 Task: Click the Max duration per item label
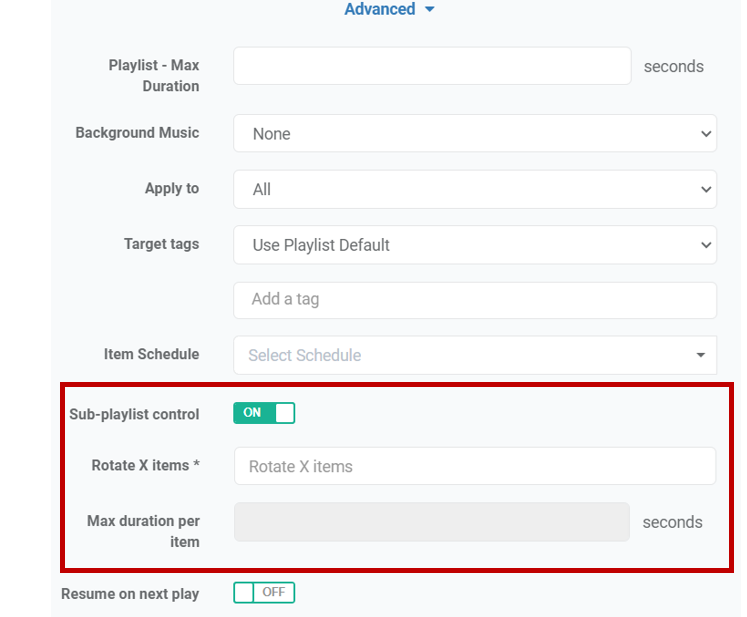pos(143,531)
